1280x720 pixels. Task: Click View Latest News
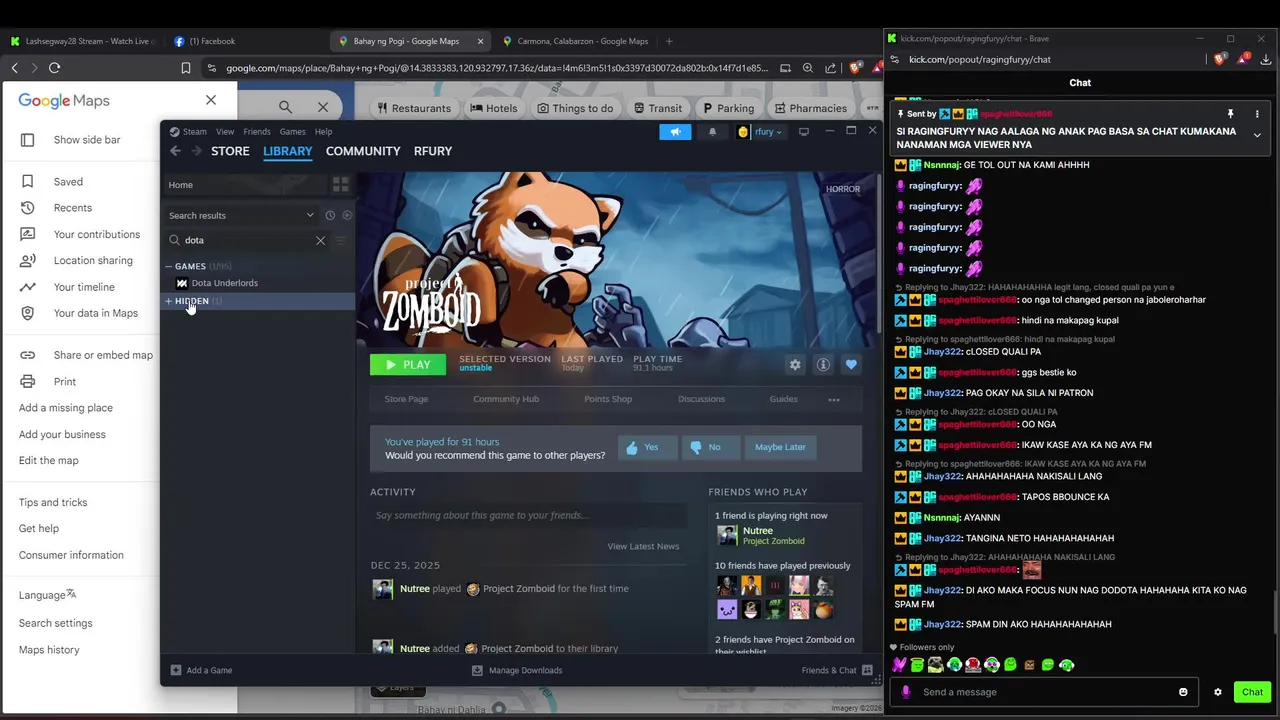(643, 546)
